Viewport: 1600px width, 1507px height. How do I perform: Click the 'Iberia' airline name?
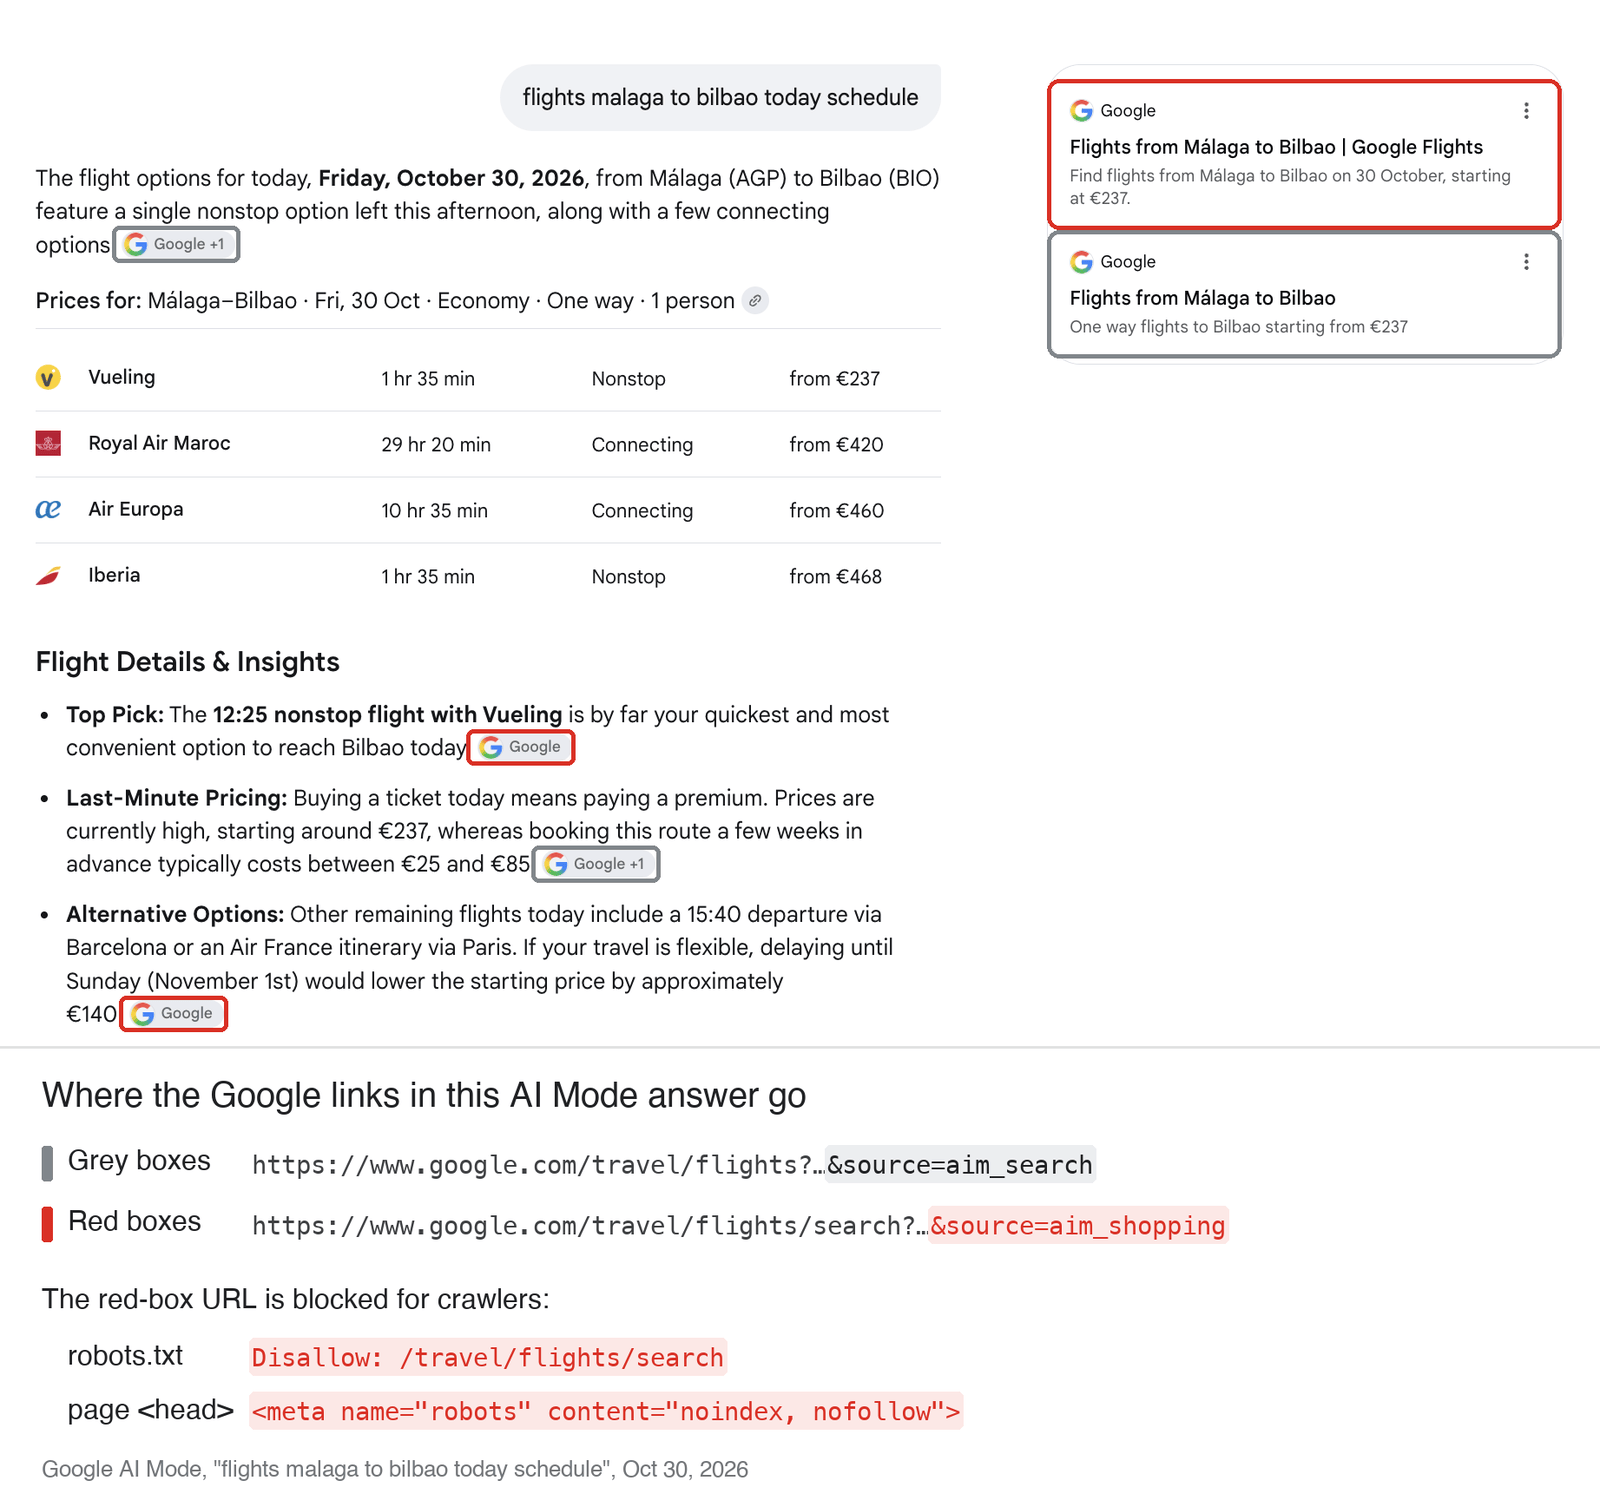(x=114, y=575)
